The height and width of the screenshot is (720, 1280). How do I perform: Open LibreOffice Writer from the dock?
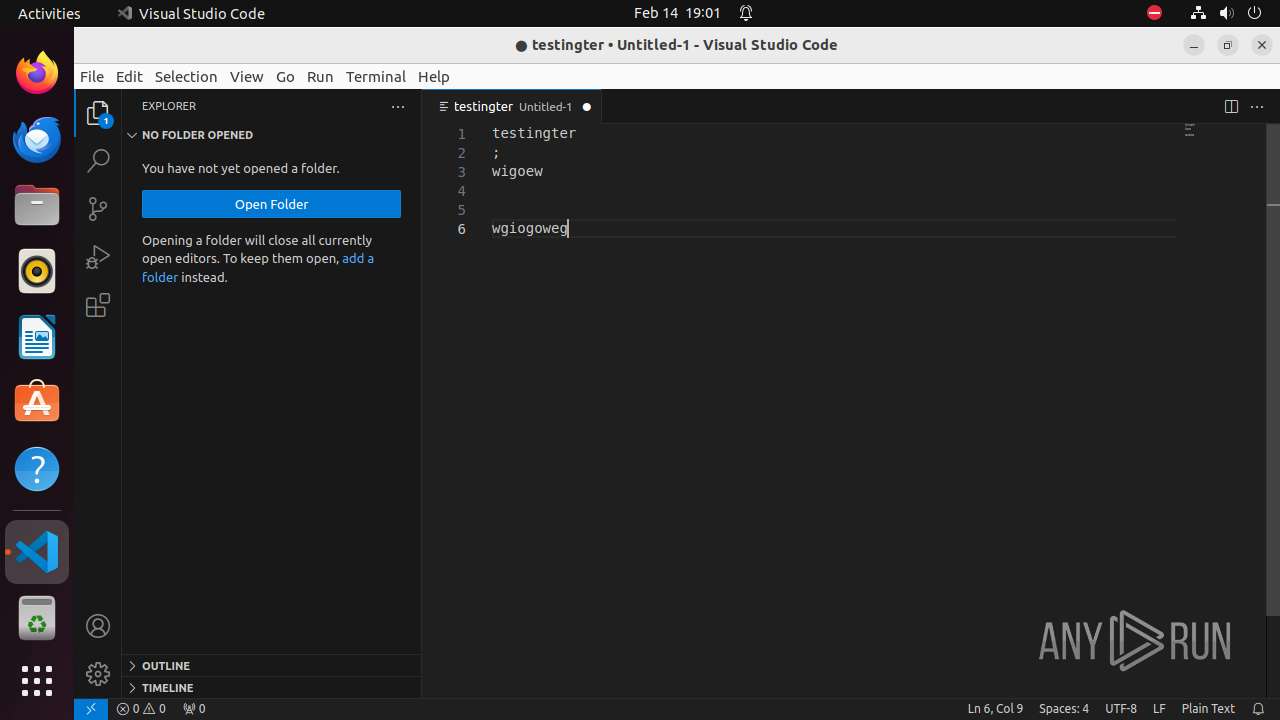click(x=37, y=337)
